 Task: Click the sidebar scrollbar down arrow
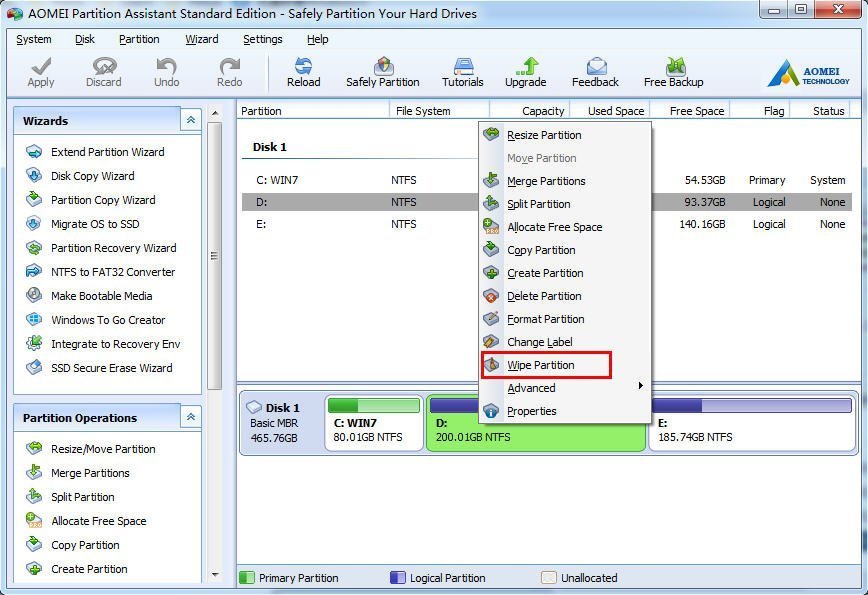tap(215, 575)
